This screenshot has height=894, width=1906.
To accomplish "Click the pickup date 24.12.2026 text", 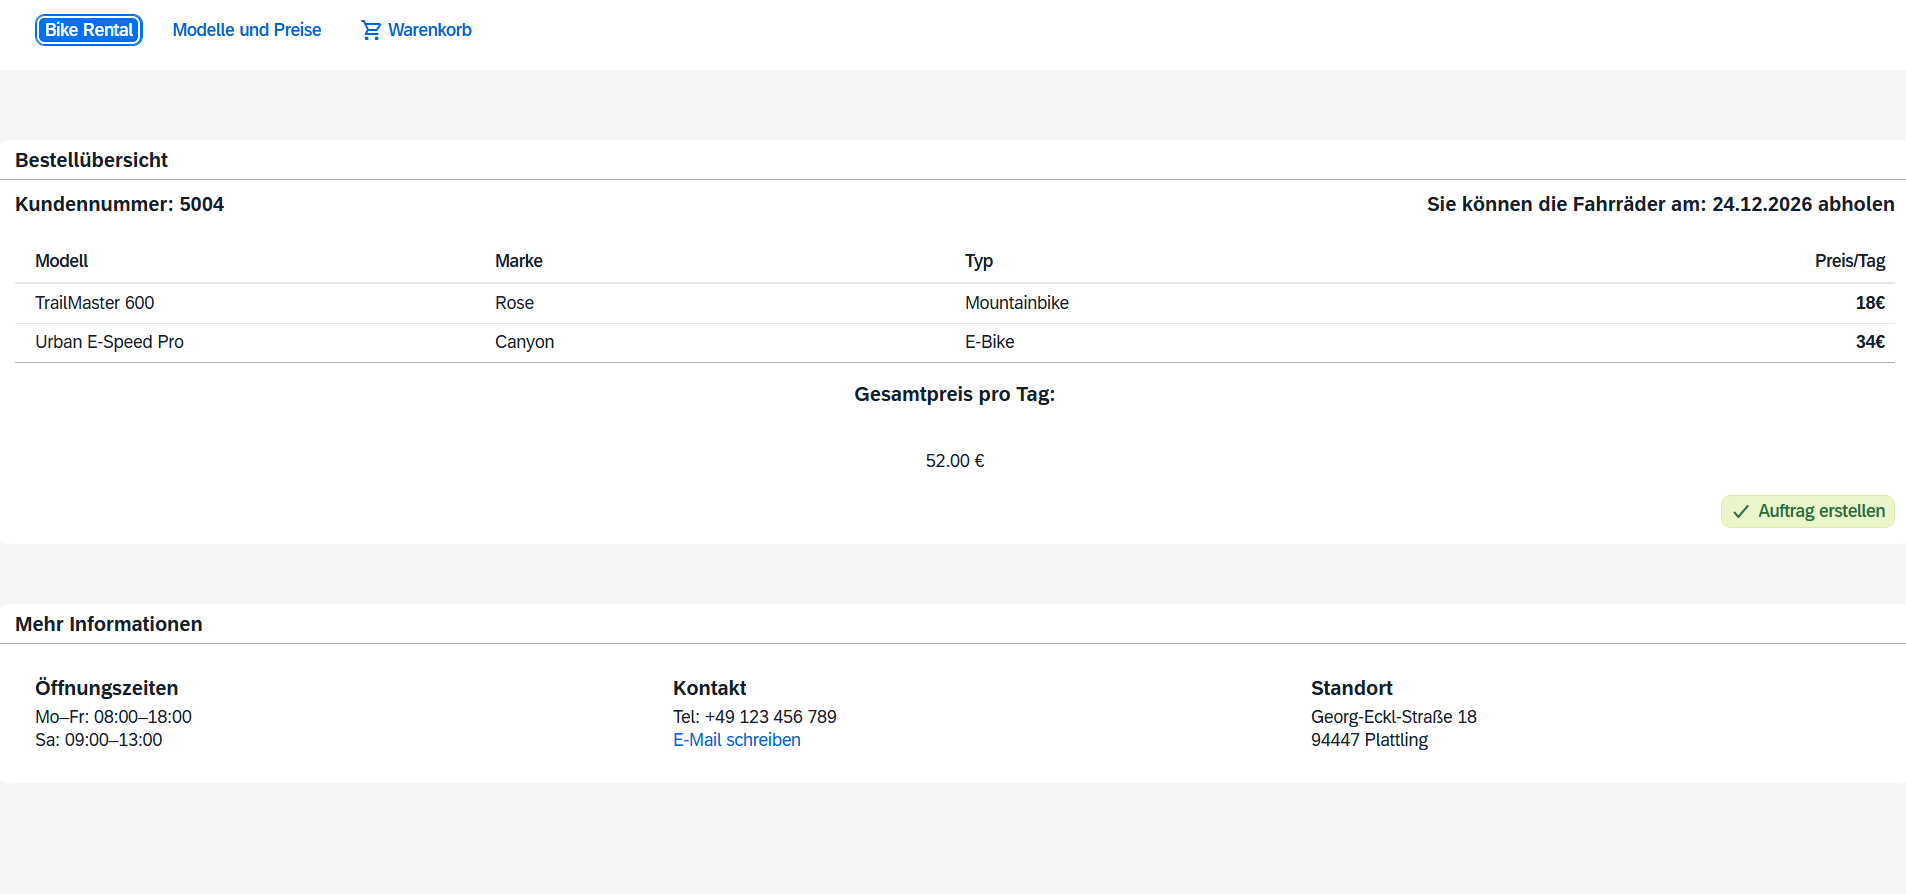I will [1761, 205].
